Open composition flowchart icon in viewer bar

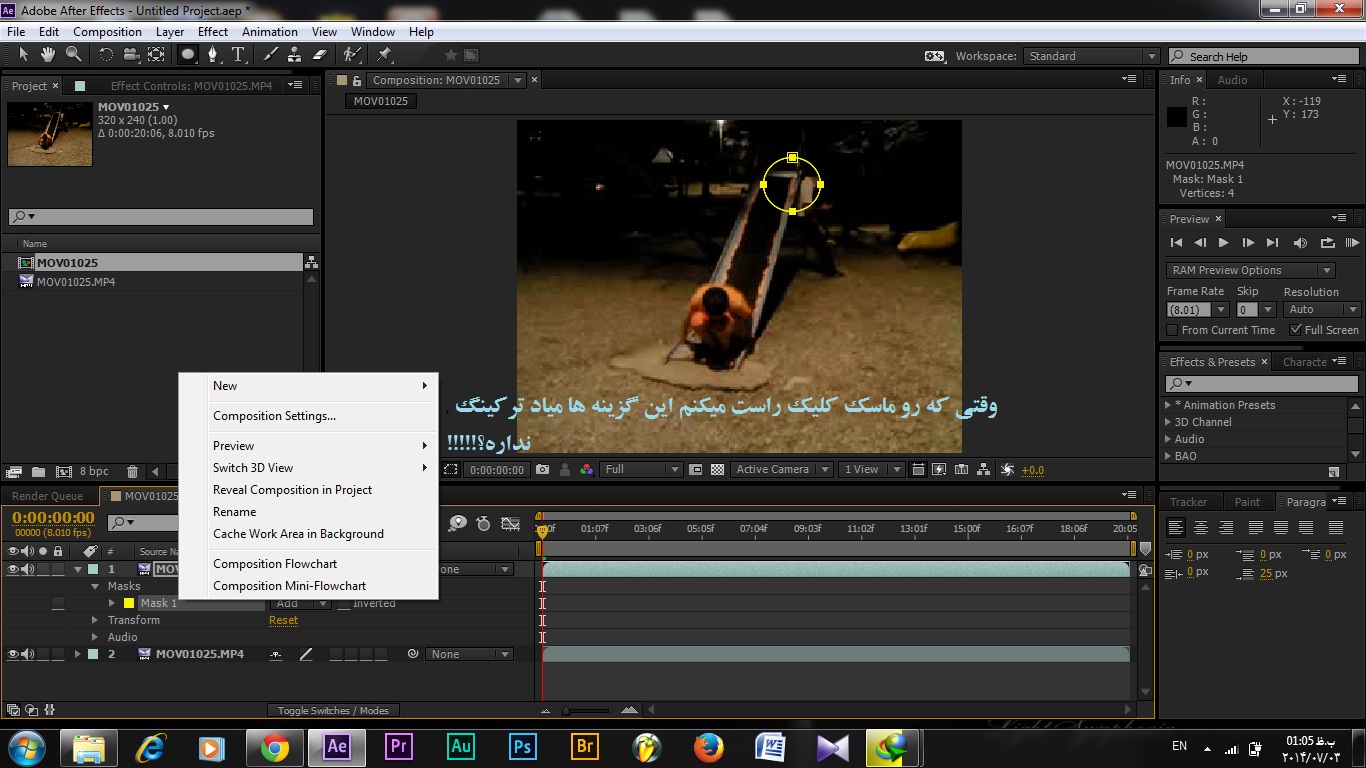[x=984, y=469]
